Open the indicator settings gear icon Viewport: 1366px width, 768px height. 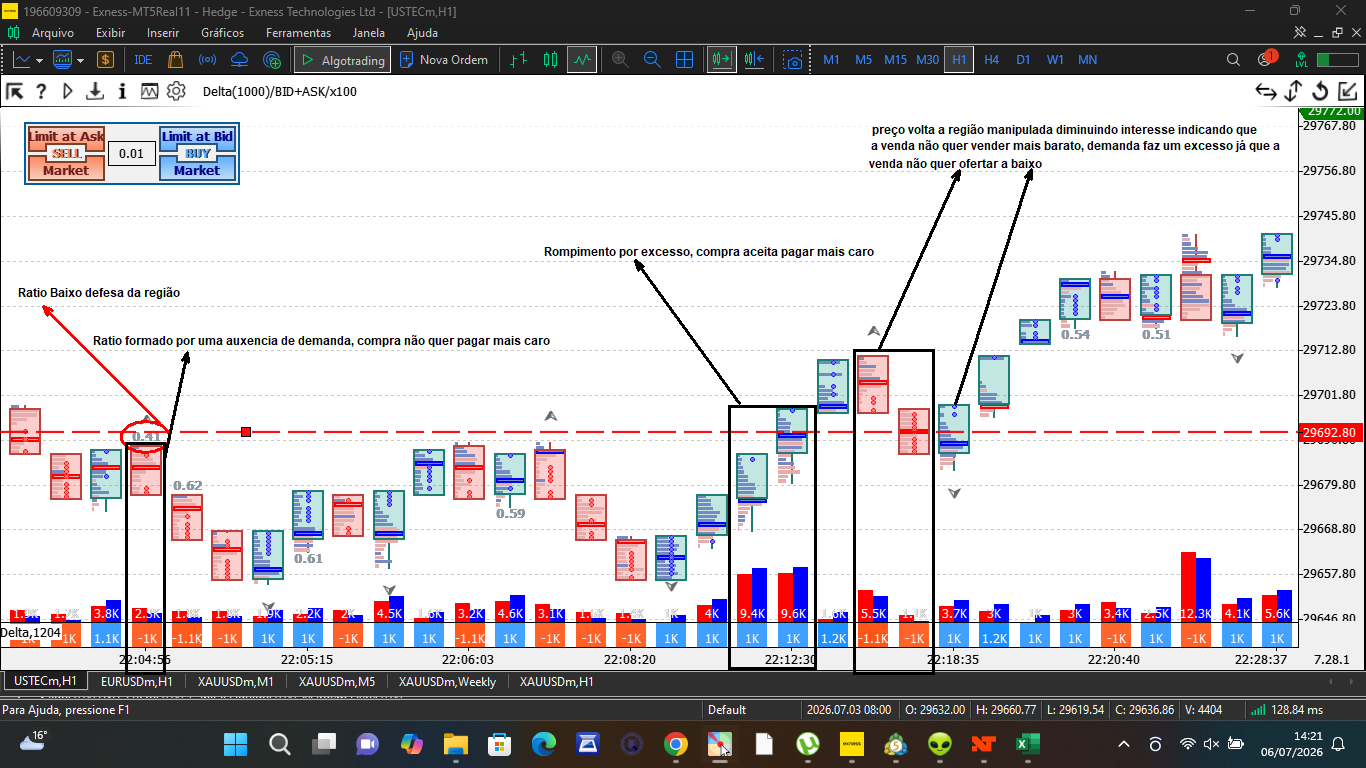coord(176,91)
